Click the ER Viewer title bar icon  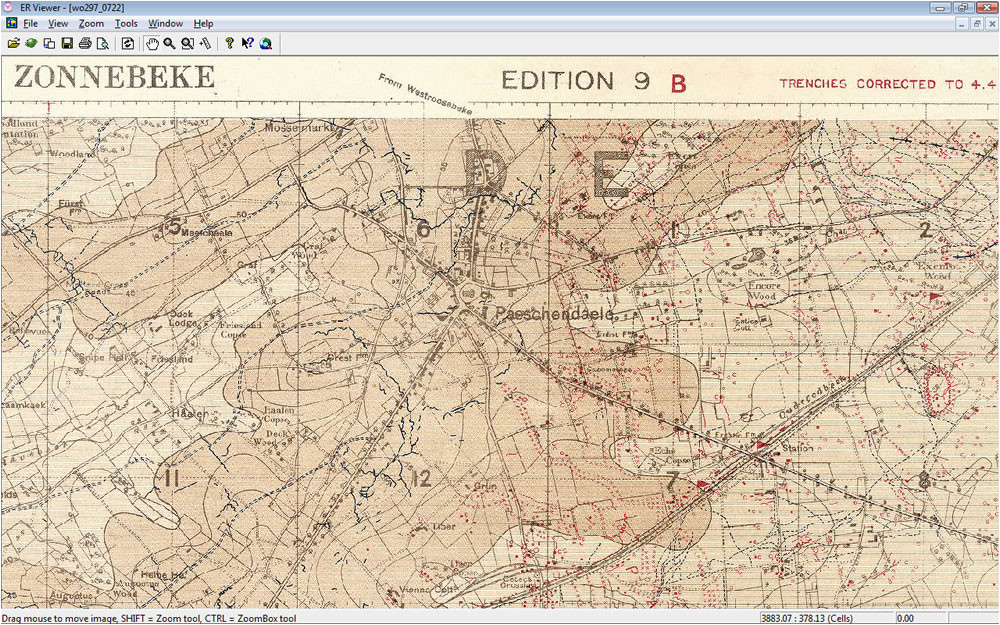pyautogui.click(x=8, y=8)
